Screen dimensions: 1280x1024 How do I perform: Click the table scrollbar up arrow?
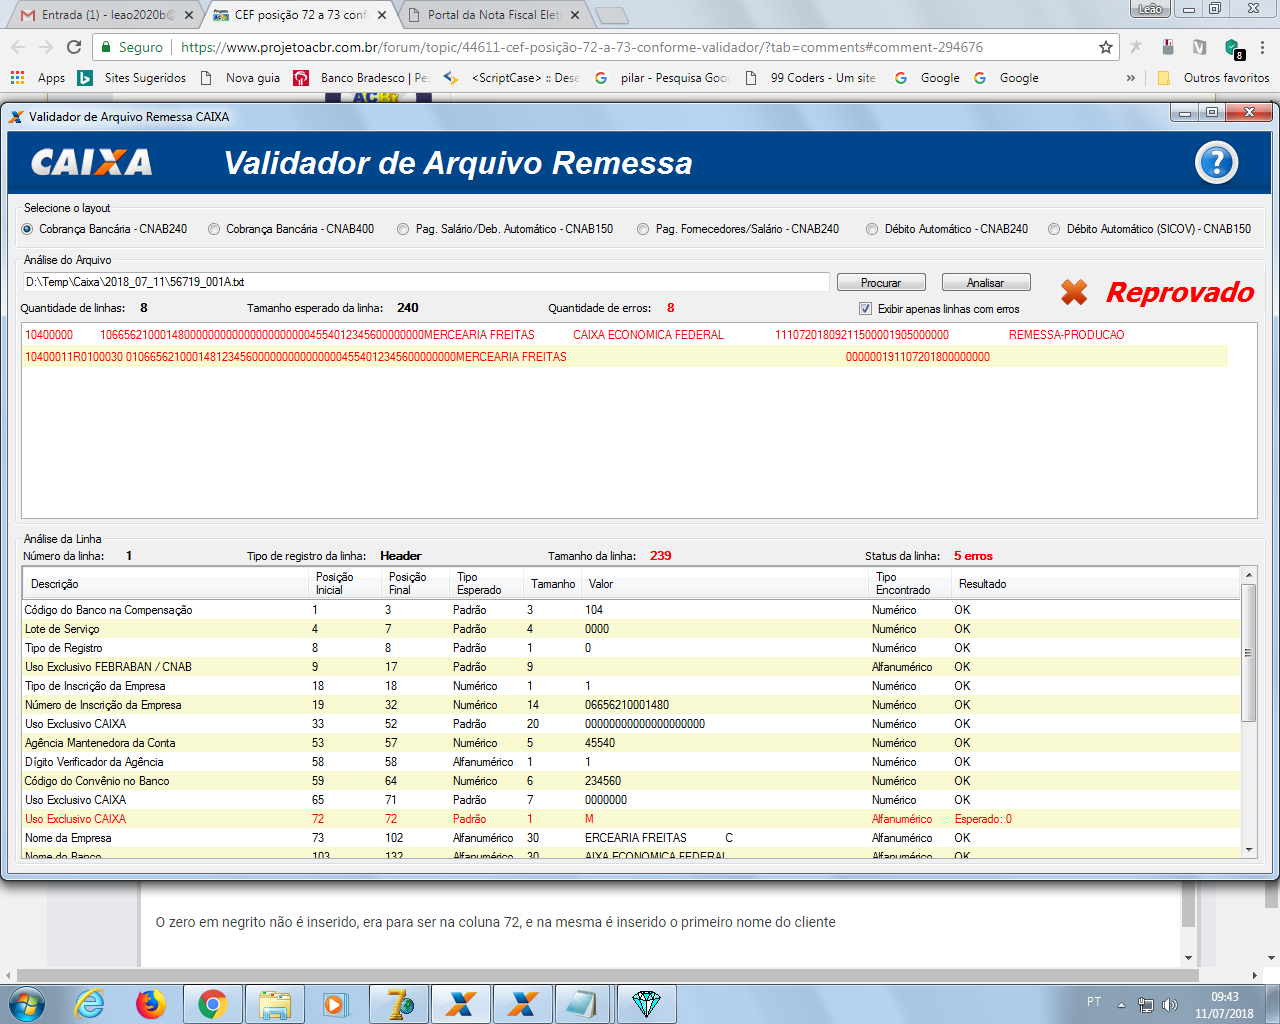click(x=1248, y=575)
